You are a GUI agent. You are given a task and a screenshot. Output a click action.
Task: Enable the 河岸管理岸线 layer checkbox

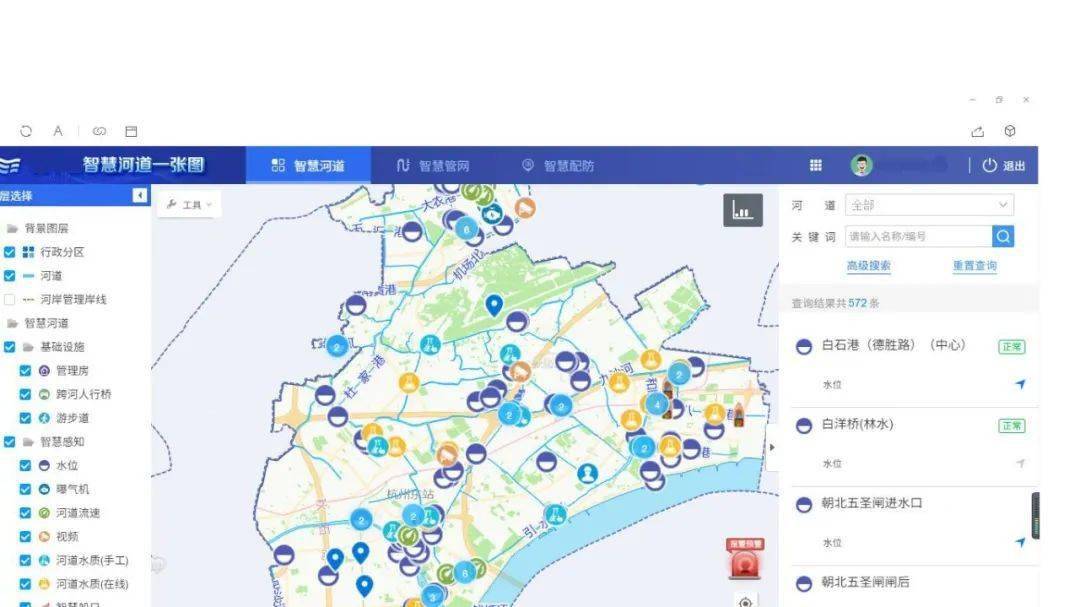coord(10,299)
